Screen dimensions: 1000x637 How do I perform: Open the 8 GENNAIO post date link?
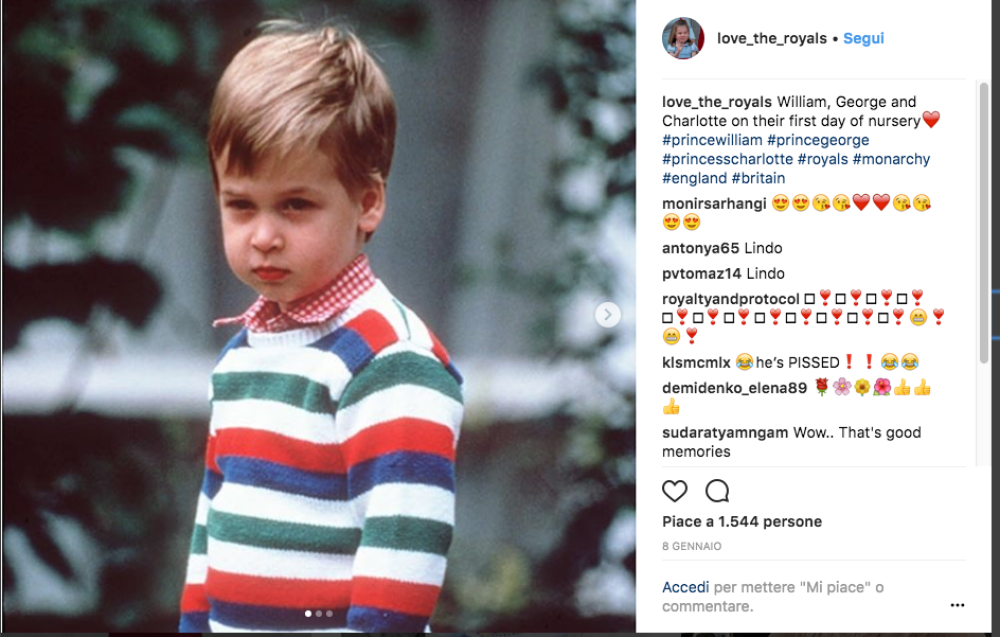click(x=692, y=546)
